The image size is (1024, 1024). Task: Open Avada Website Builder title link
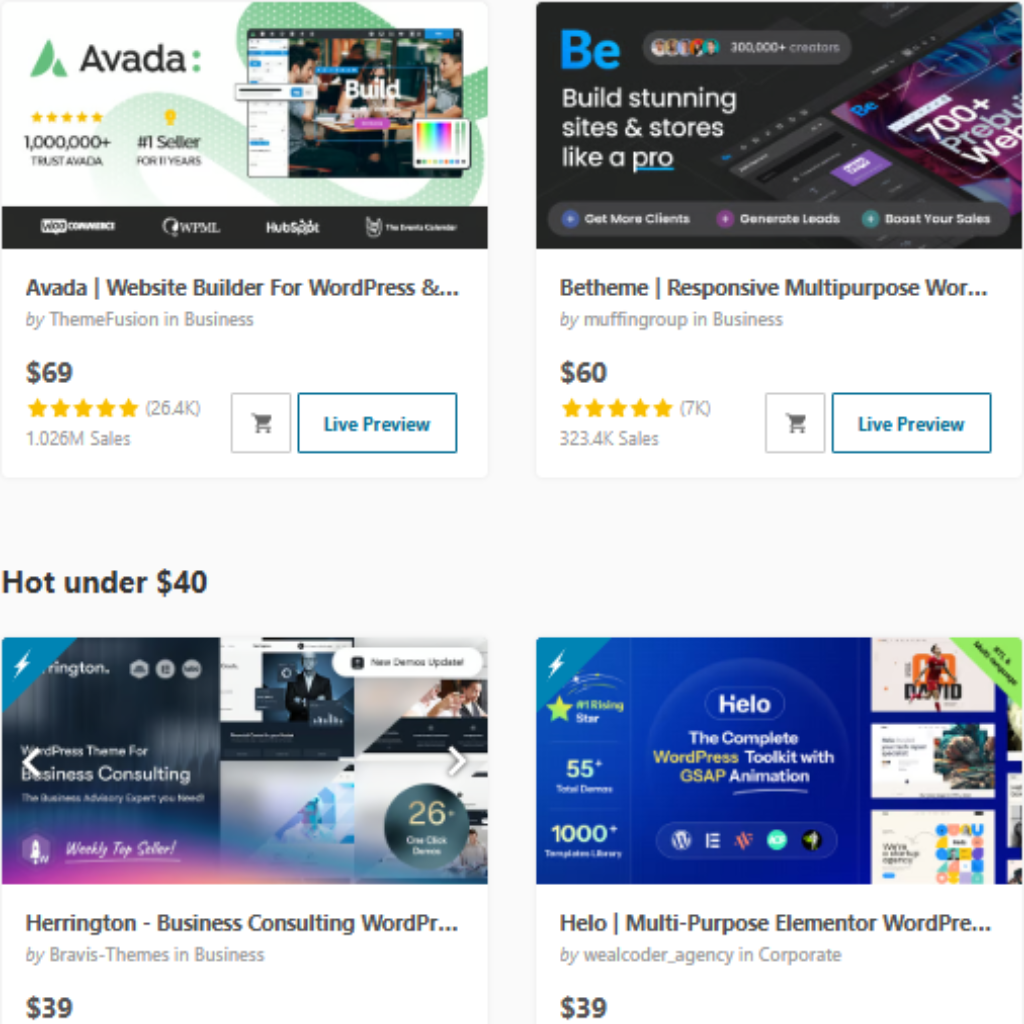tap(242, 288)
